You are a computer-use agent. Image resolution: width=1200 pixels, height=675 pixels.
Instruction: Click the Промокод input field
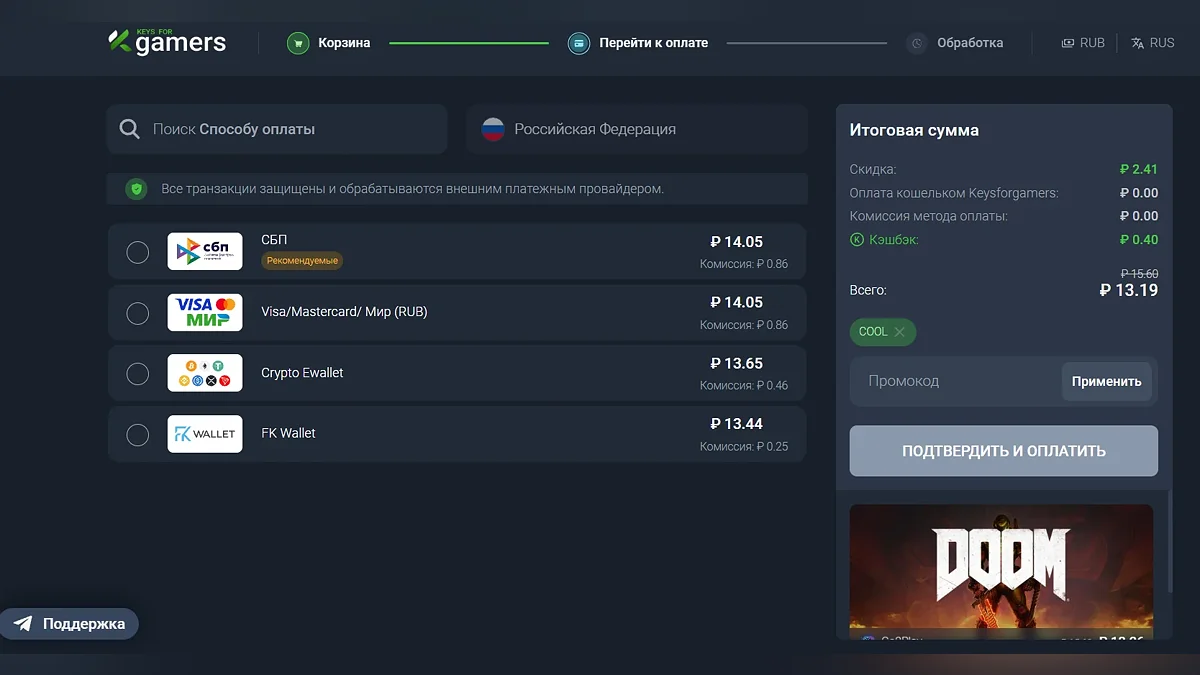[955, 381]
